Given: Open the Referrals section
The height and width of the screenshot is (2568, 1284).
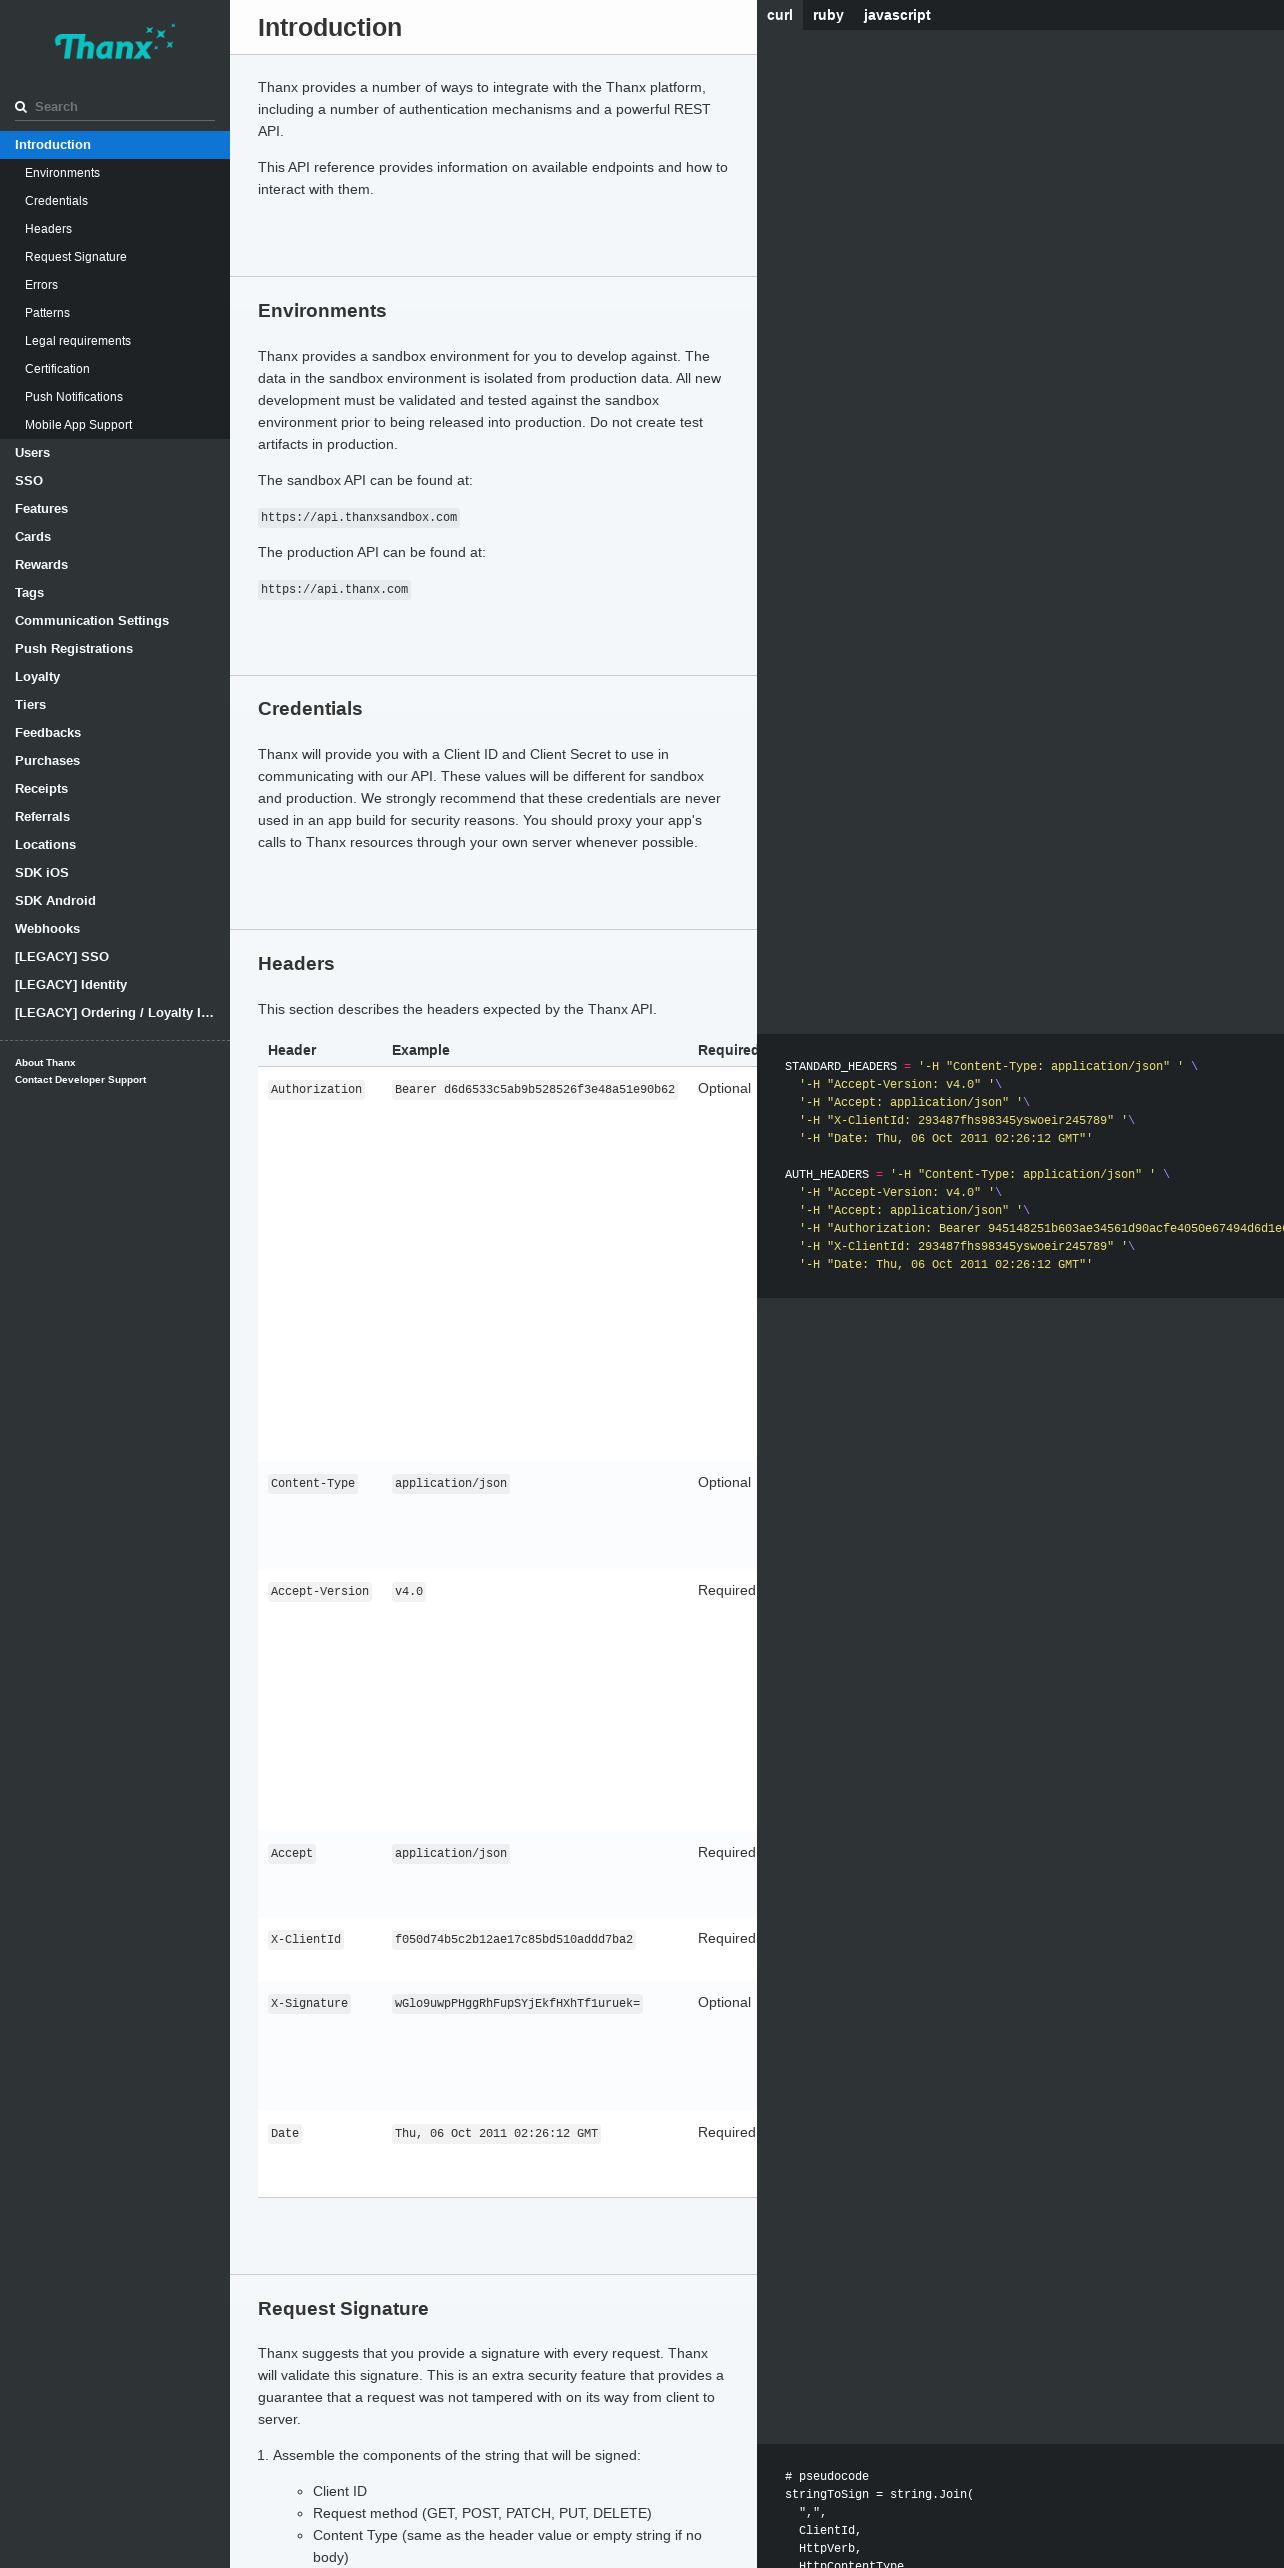Looking at the screenshot, I should [x=115, y=817].
